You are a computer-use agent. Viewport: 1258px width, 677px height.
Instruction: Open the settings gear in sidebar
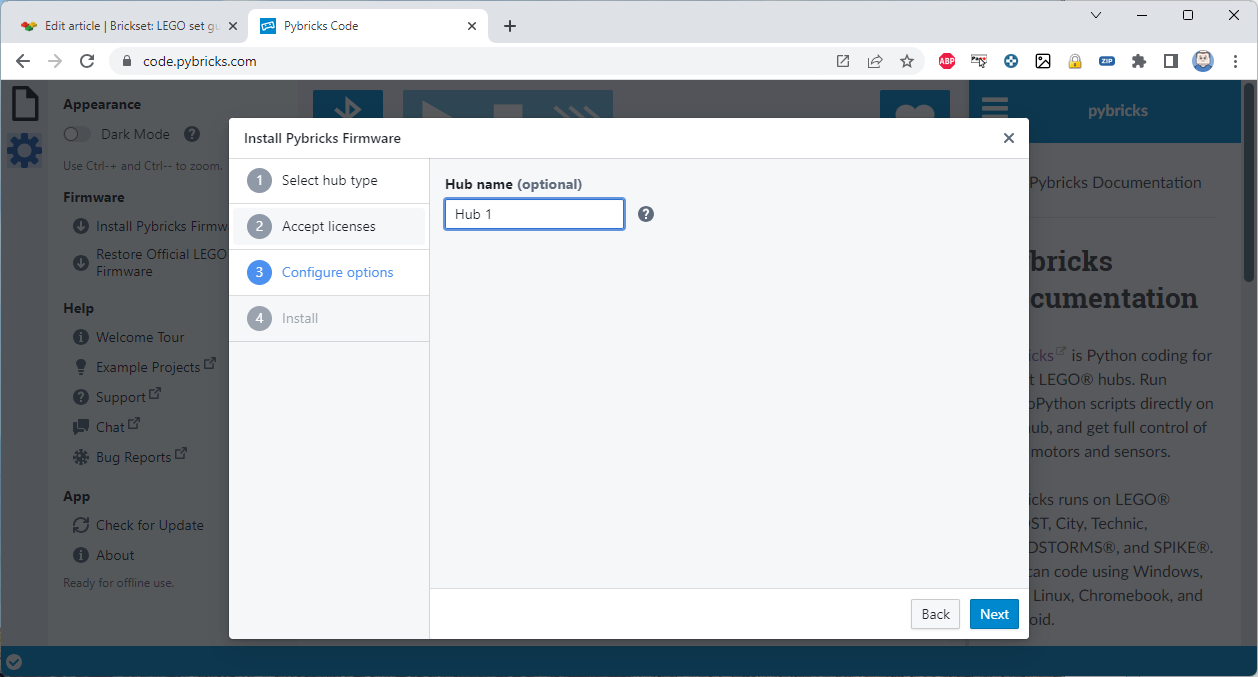click(x=24, y=151)
